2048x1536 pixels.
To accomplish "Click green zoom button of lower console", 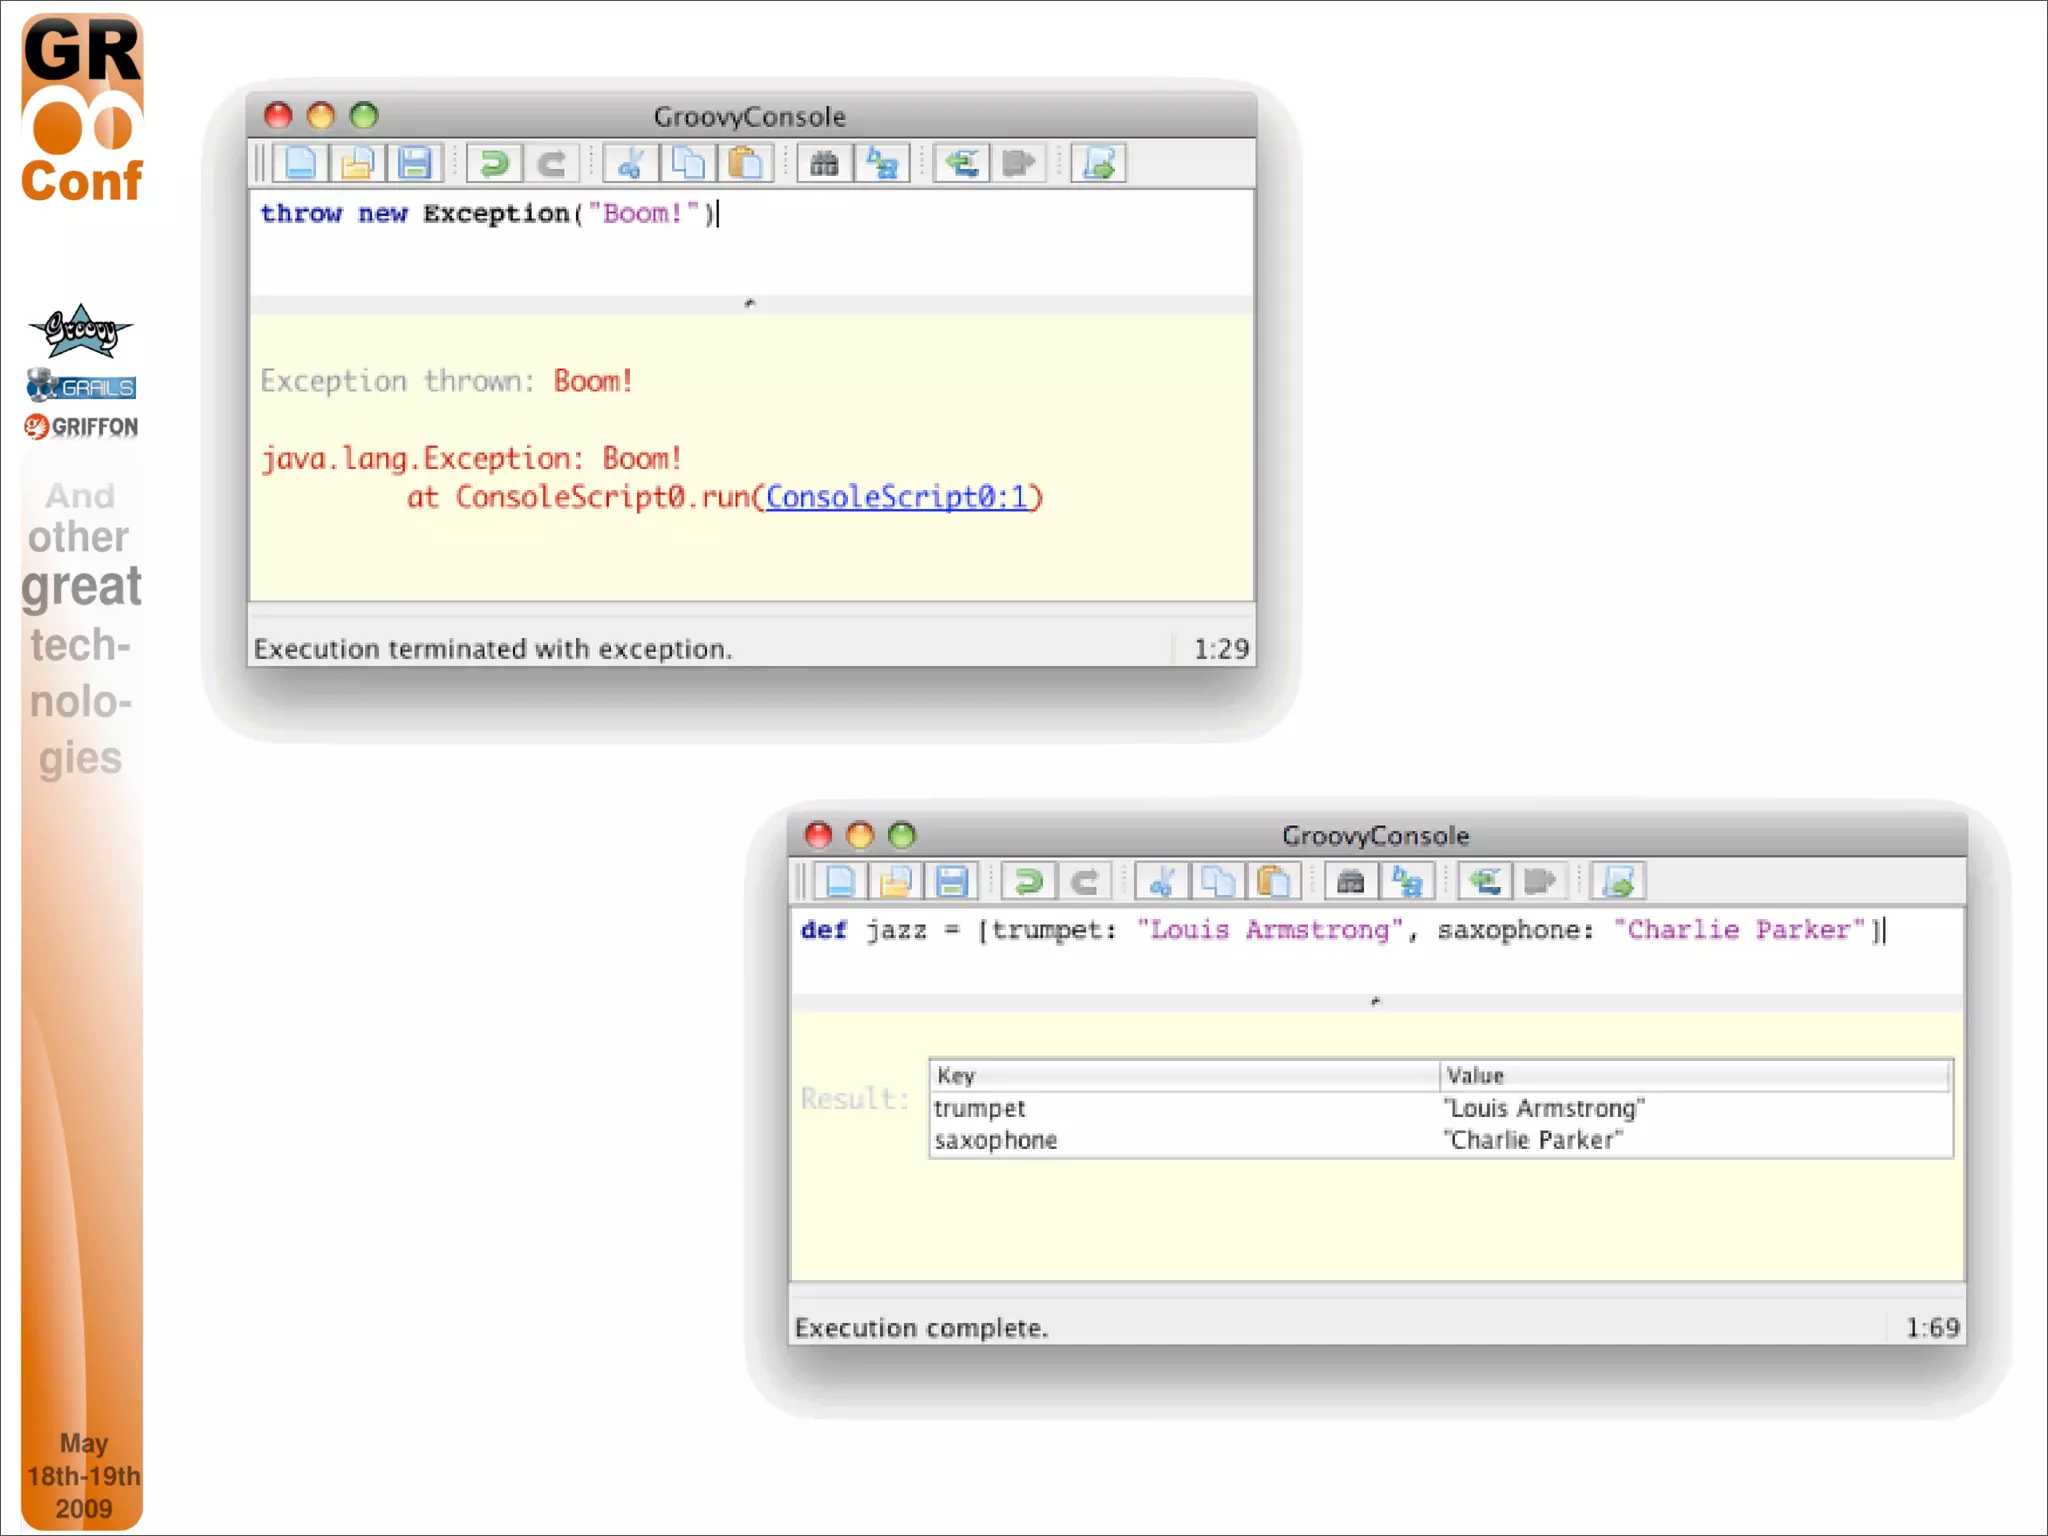I will 902,835.
